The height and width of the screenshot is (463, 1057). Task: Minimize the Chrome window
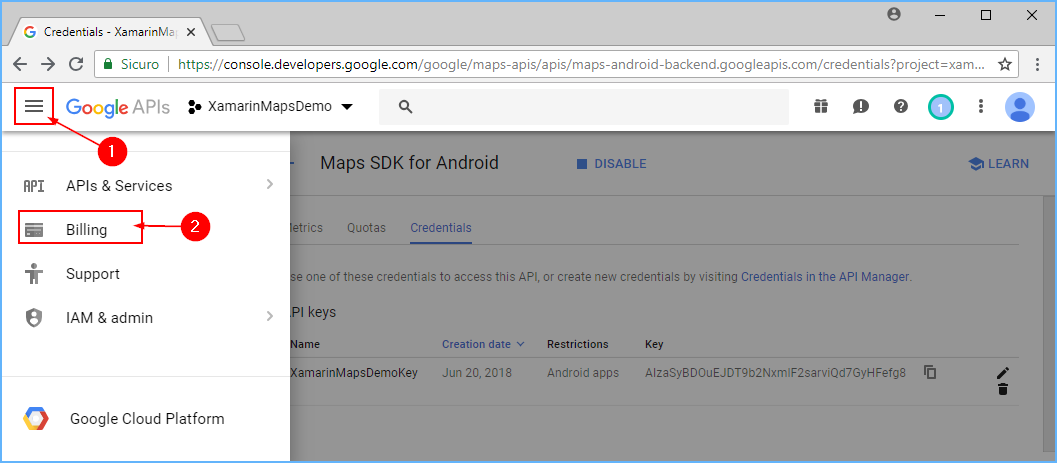tap(941, 15)
